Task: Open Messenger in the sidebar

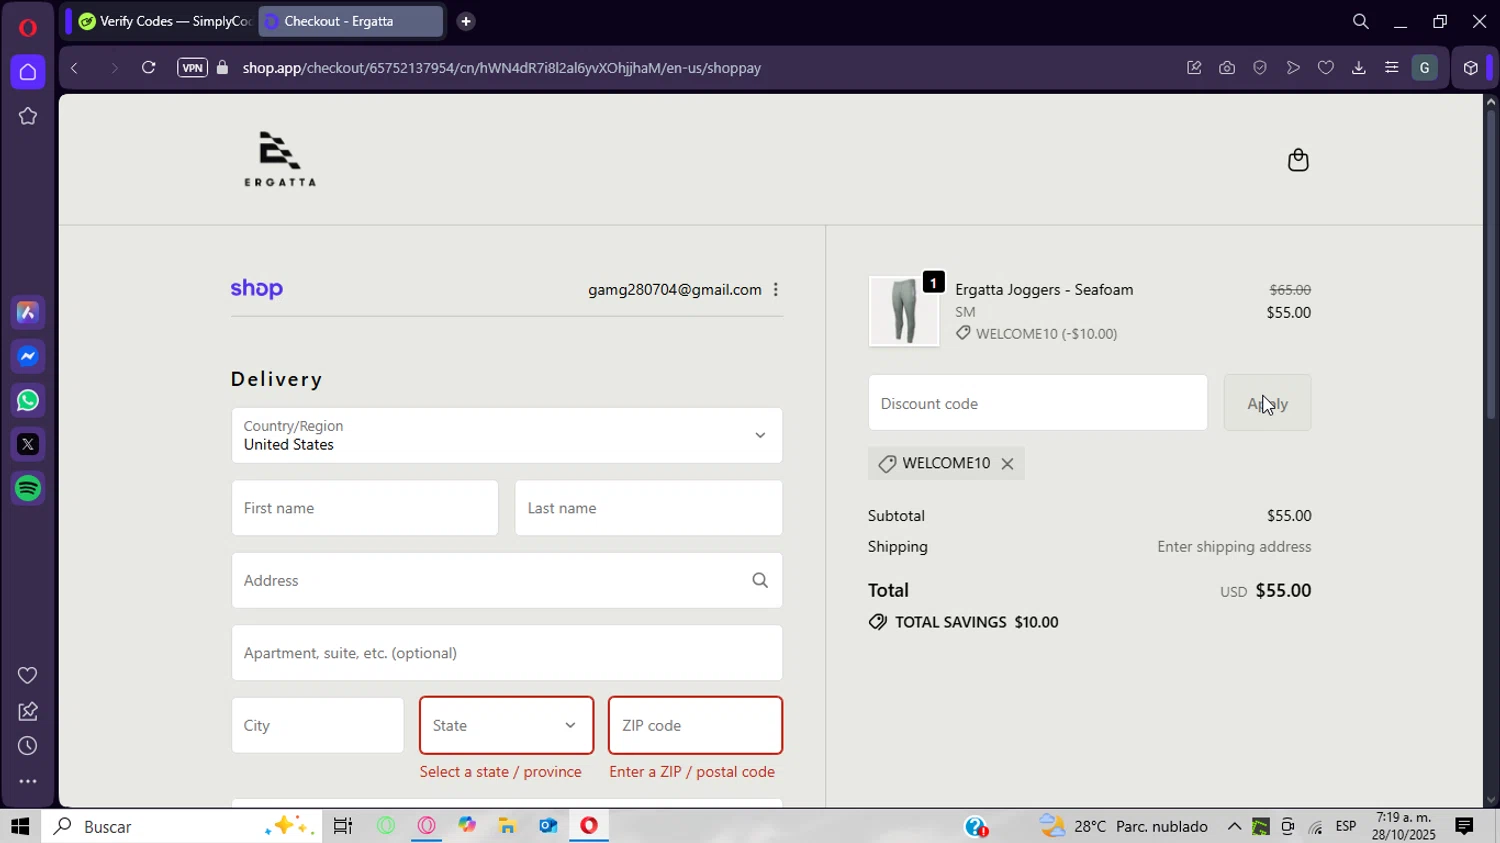Action: pos(28,357)
